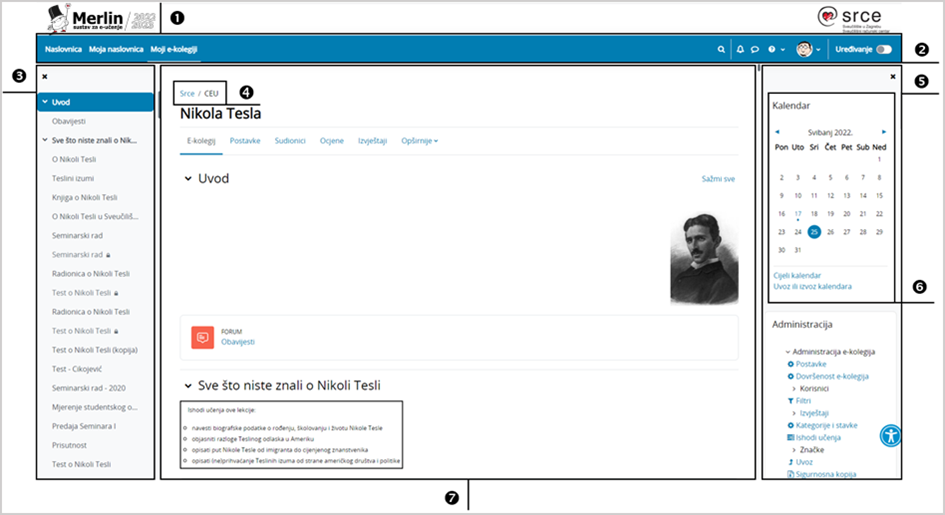The image size is (945, 515).
Task: Click the Forum Obavijesti activity icon
Action: [202, 337]
